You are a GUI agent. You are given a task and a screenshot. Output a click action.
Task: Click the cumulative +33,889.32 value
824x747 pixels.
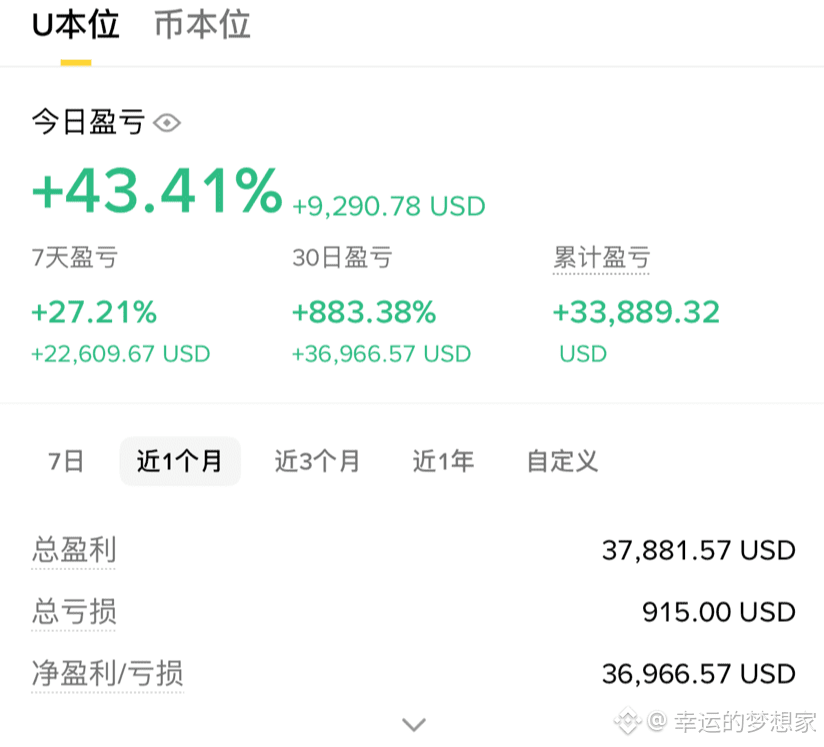[636, 312]
